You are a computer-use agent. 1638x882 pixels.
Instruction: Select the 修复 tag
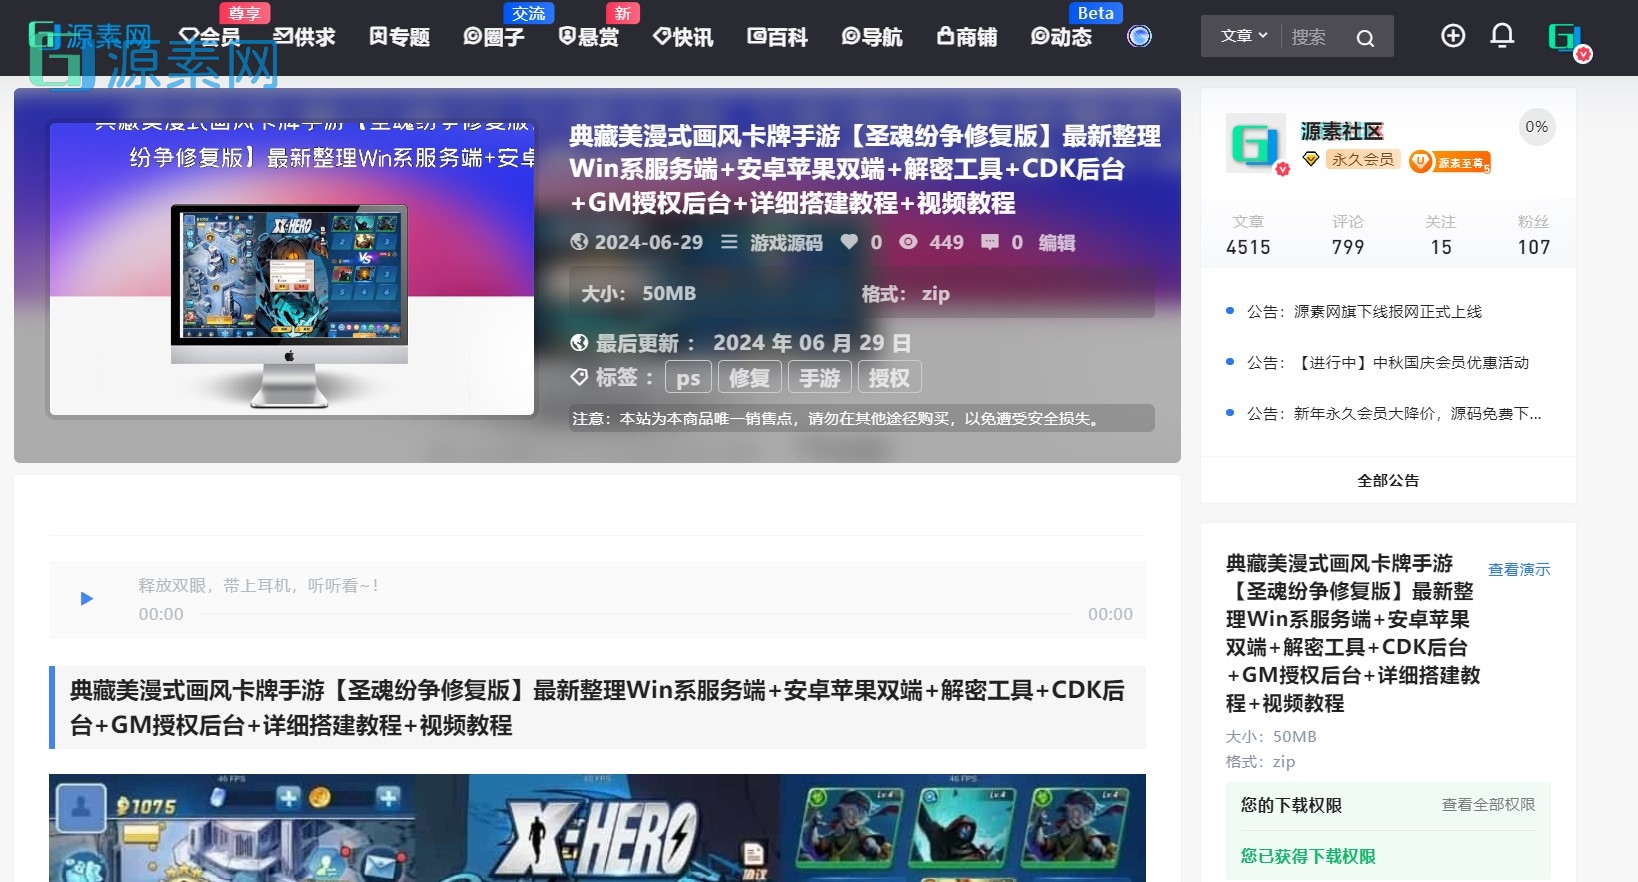749,378
